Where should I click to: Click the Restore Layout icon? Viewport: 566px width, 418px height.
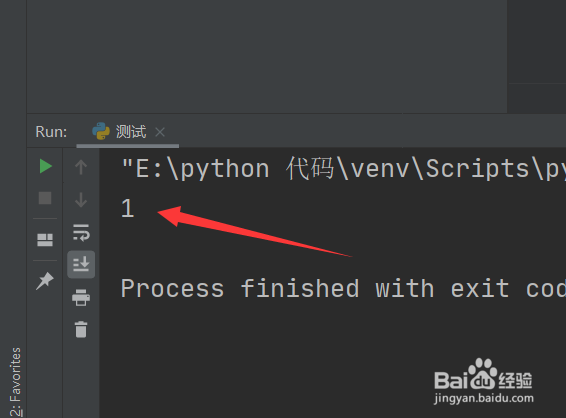coord(45,240)
